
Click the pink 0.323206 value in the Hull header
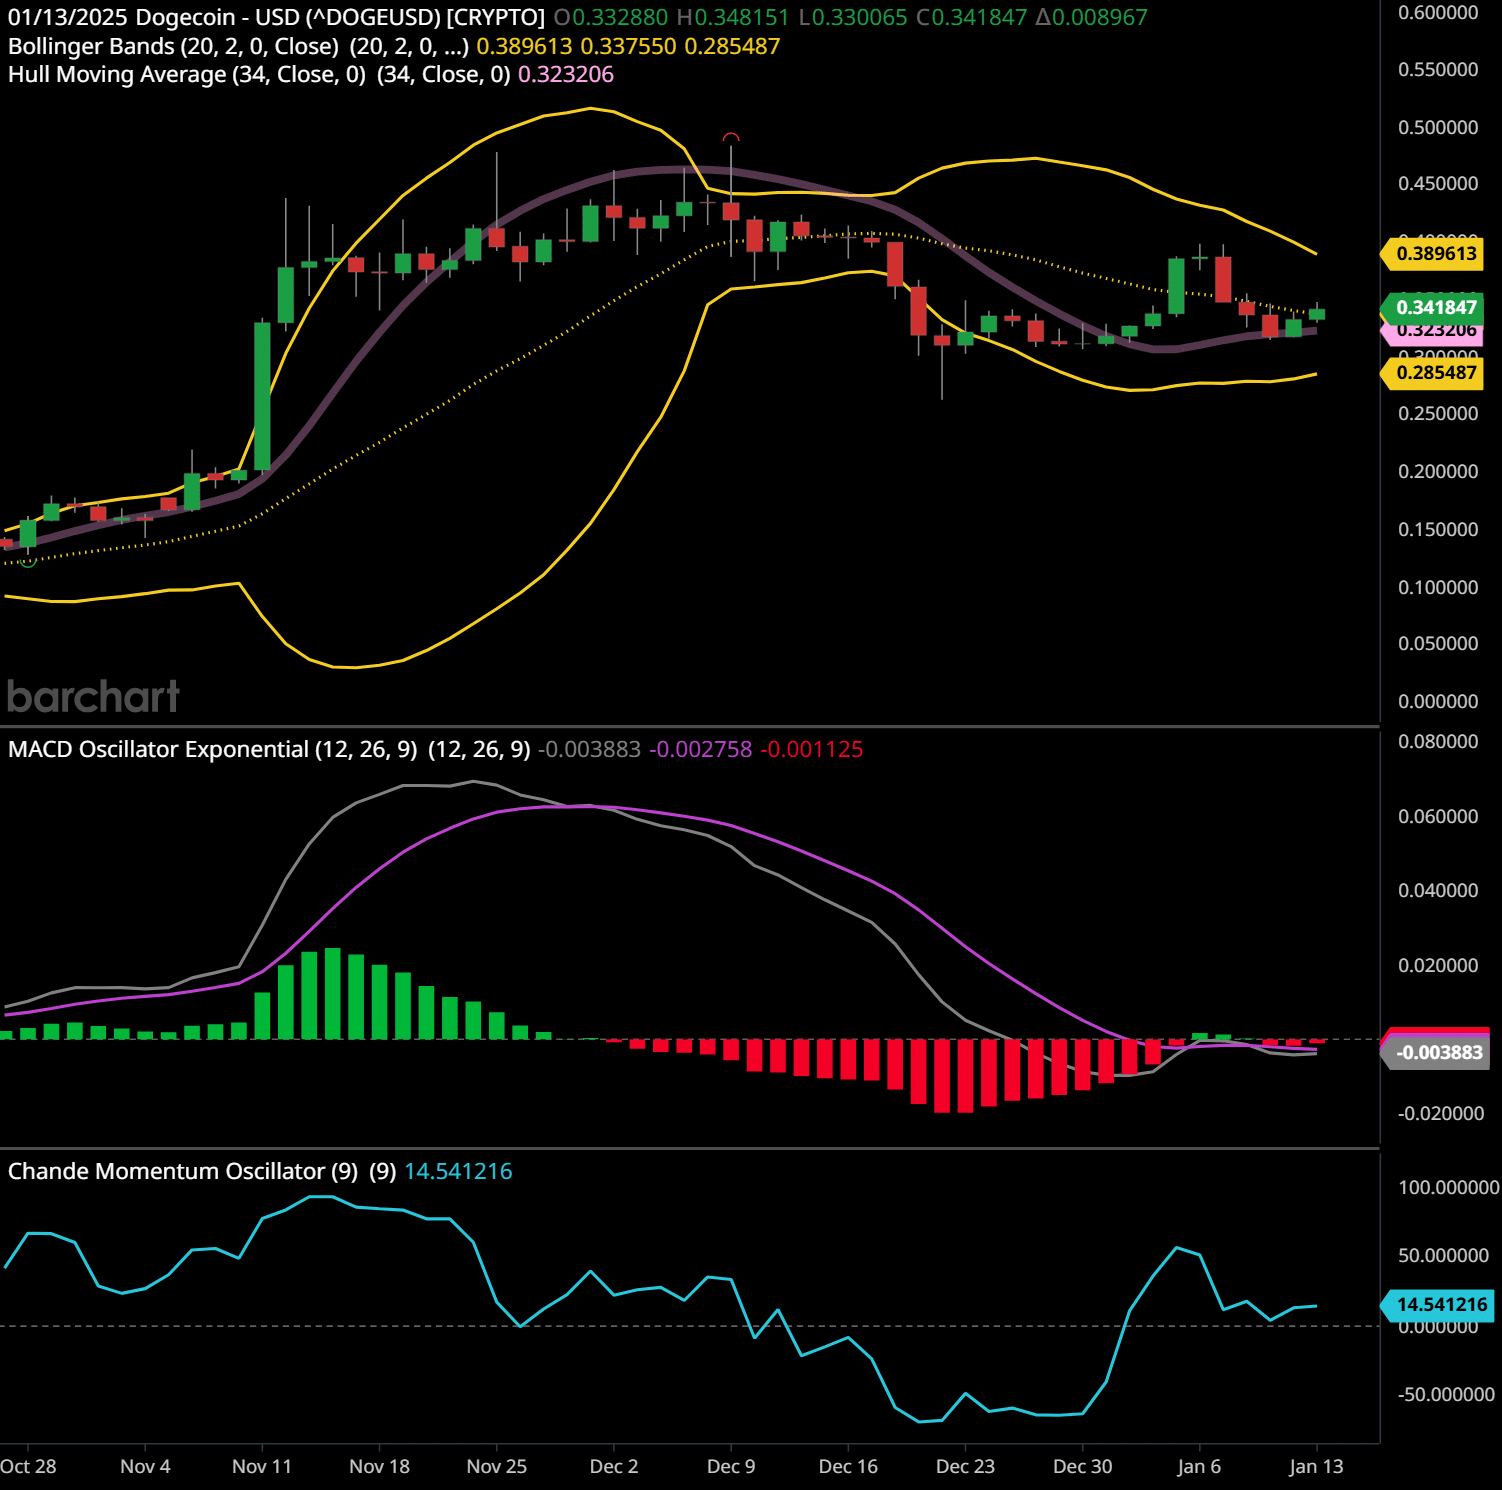[566, 74]
